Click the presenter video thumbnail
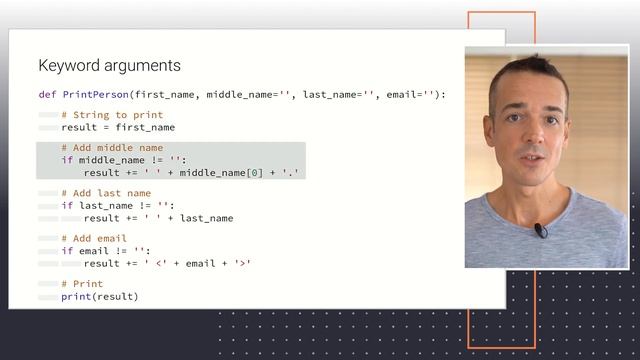 (x=547, y=157)
